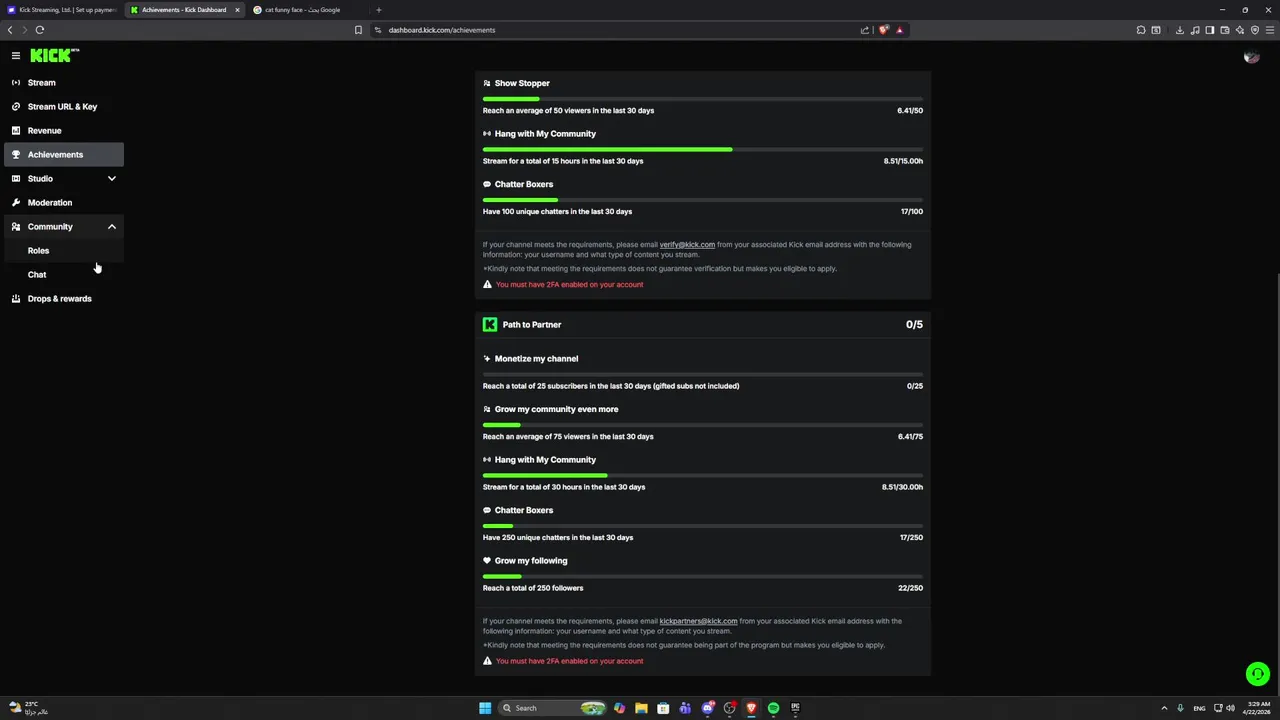Toggle the browser sidebar panel icon

(x=1209, y=30)
